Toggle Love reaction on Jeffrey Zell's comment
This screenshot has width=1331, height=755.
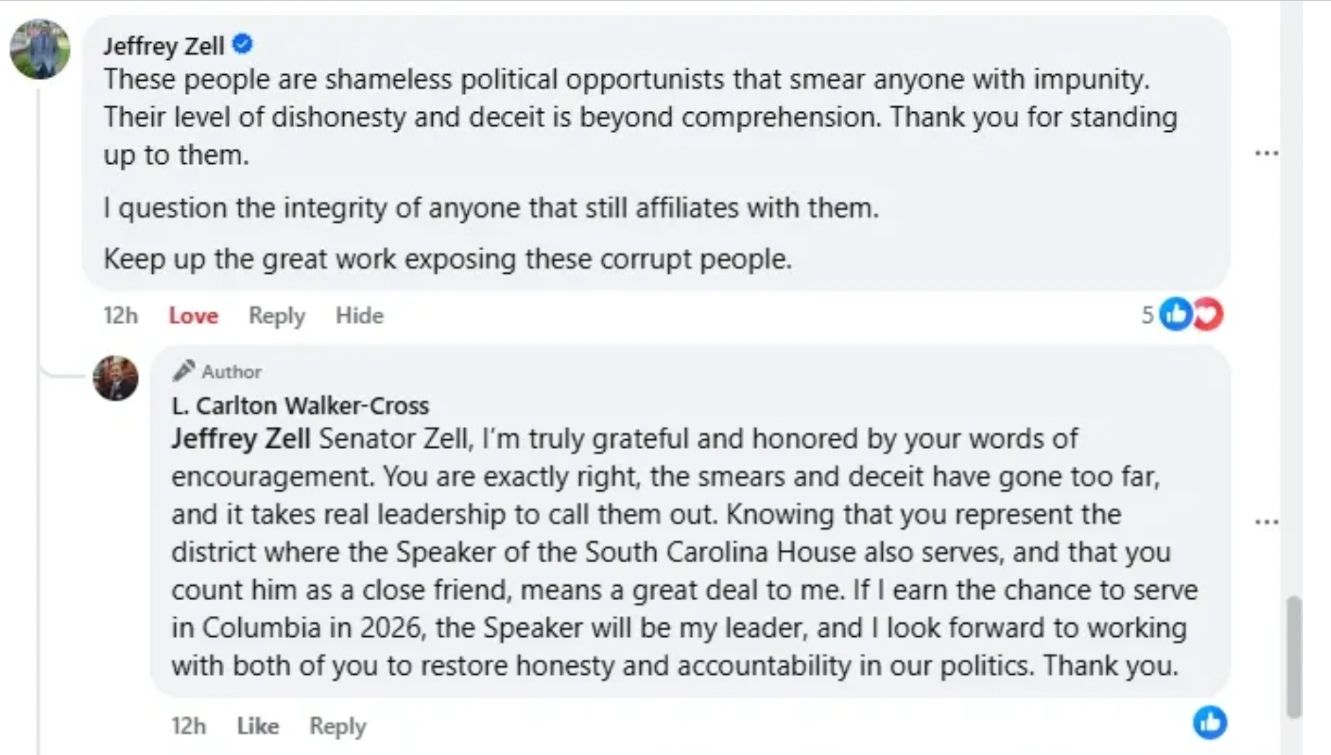[x=193, y=316]
